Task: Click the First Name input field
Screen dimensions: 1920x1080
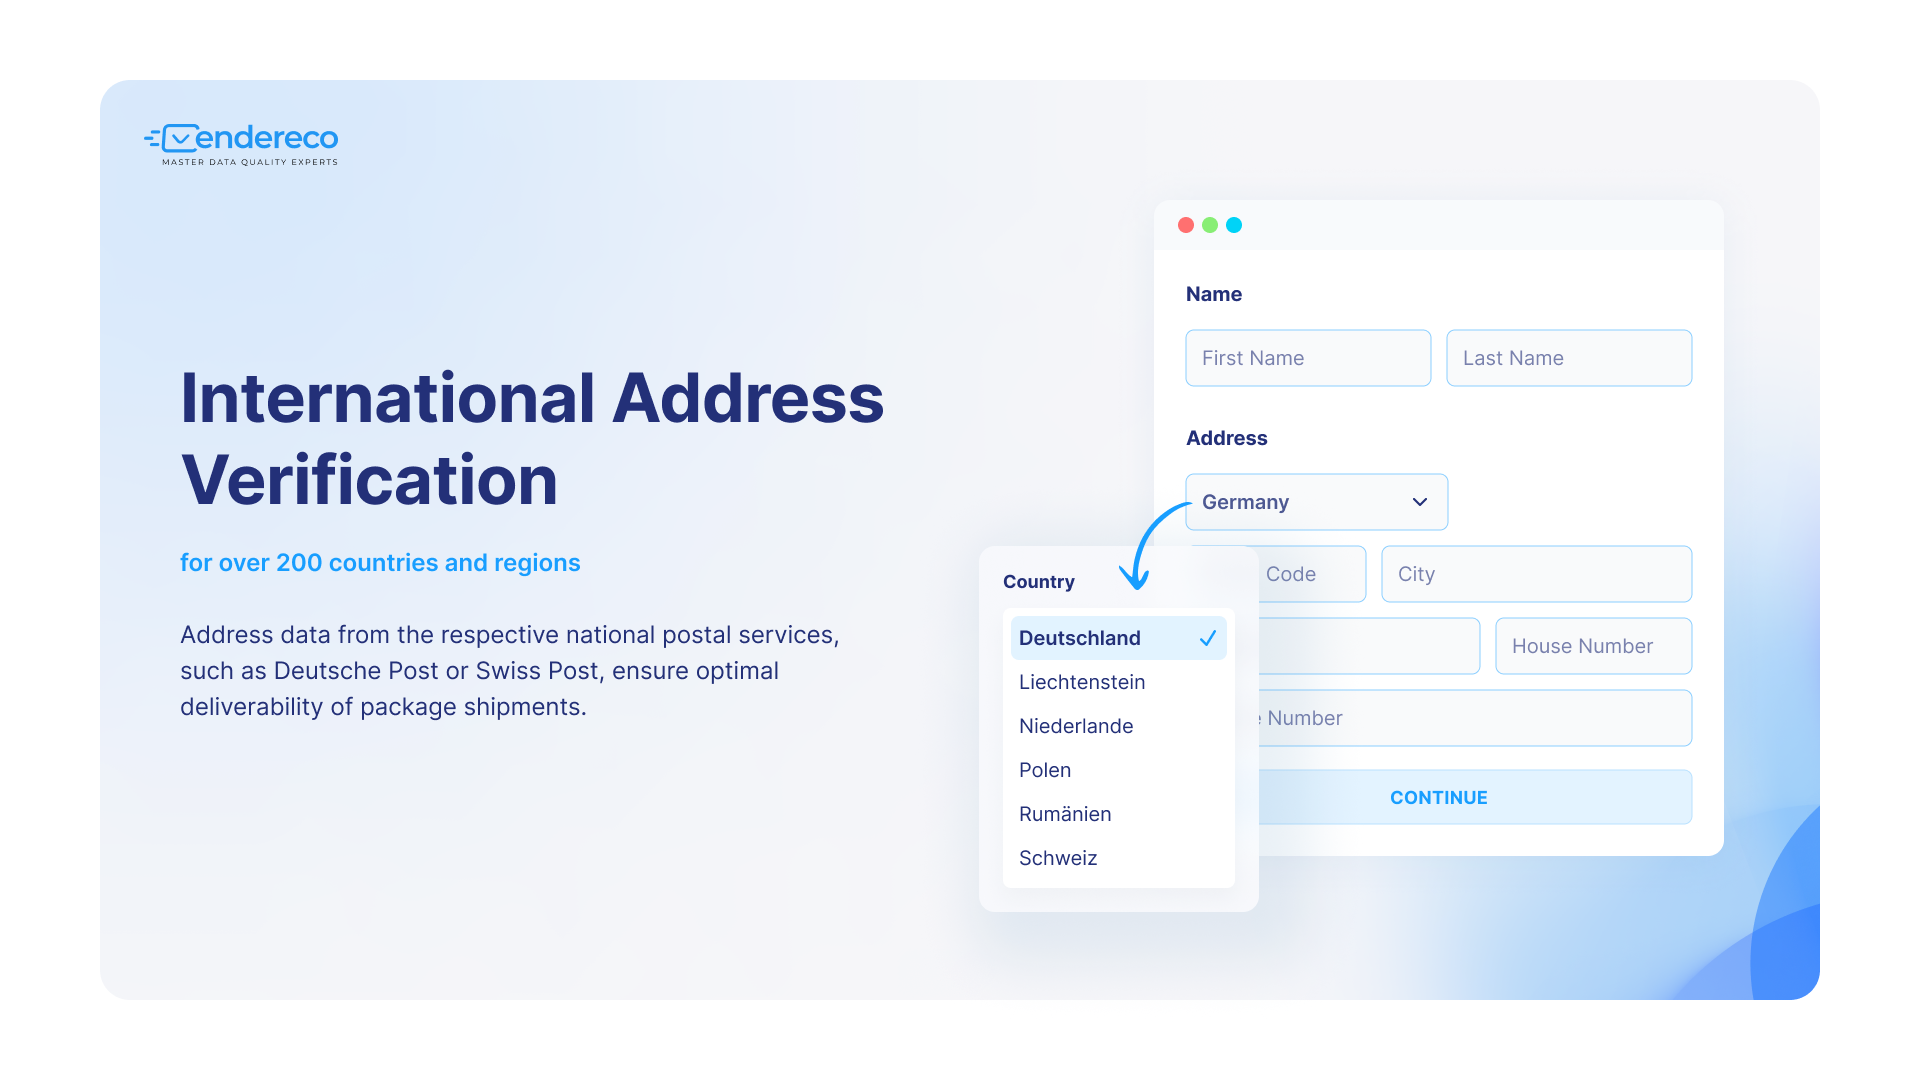Action: click(1305, 357)
